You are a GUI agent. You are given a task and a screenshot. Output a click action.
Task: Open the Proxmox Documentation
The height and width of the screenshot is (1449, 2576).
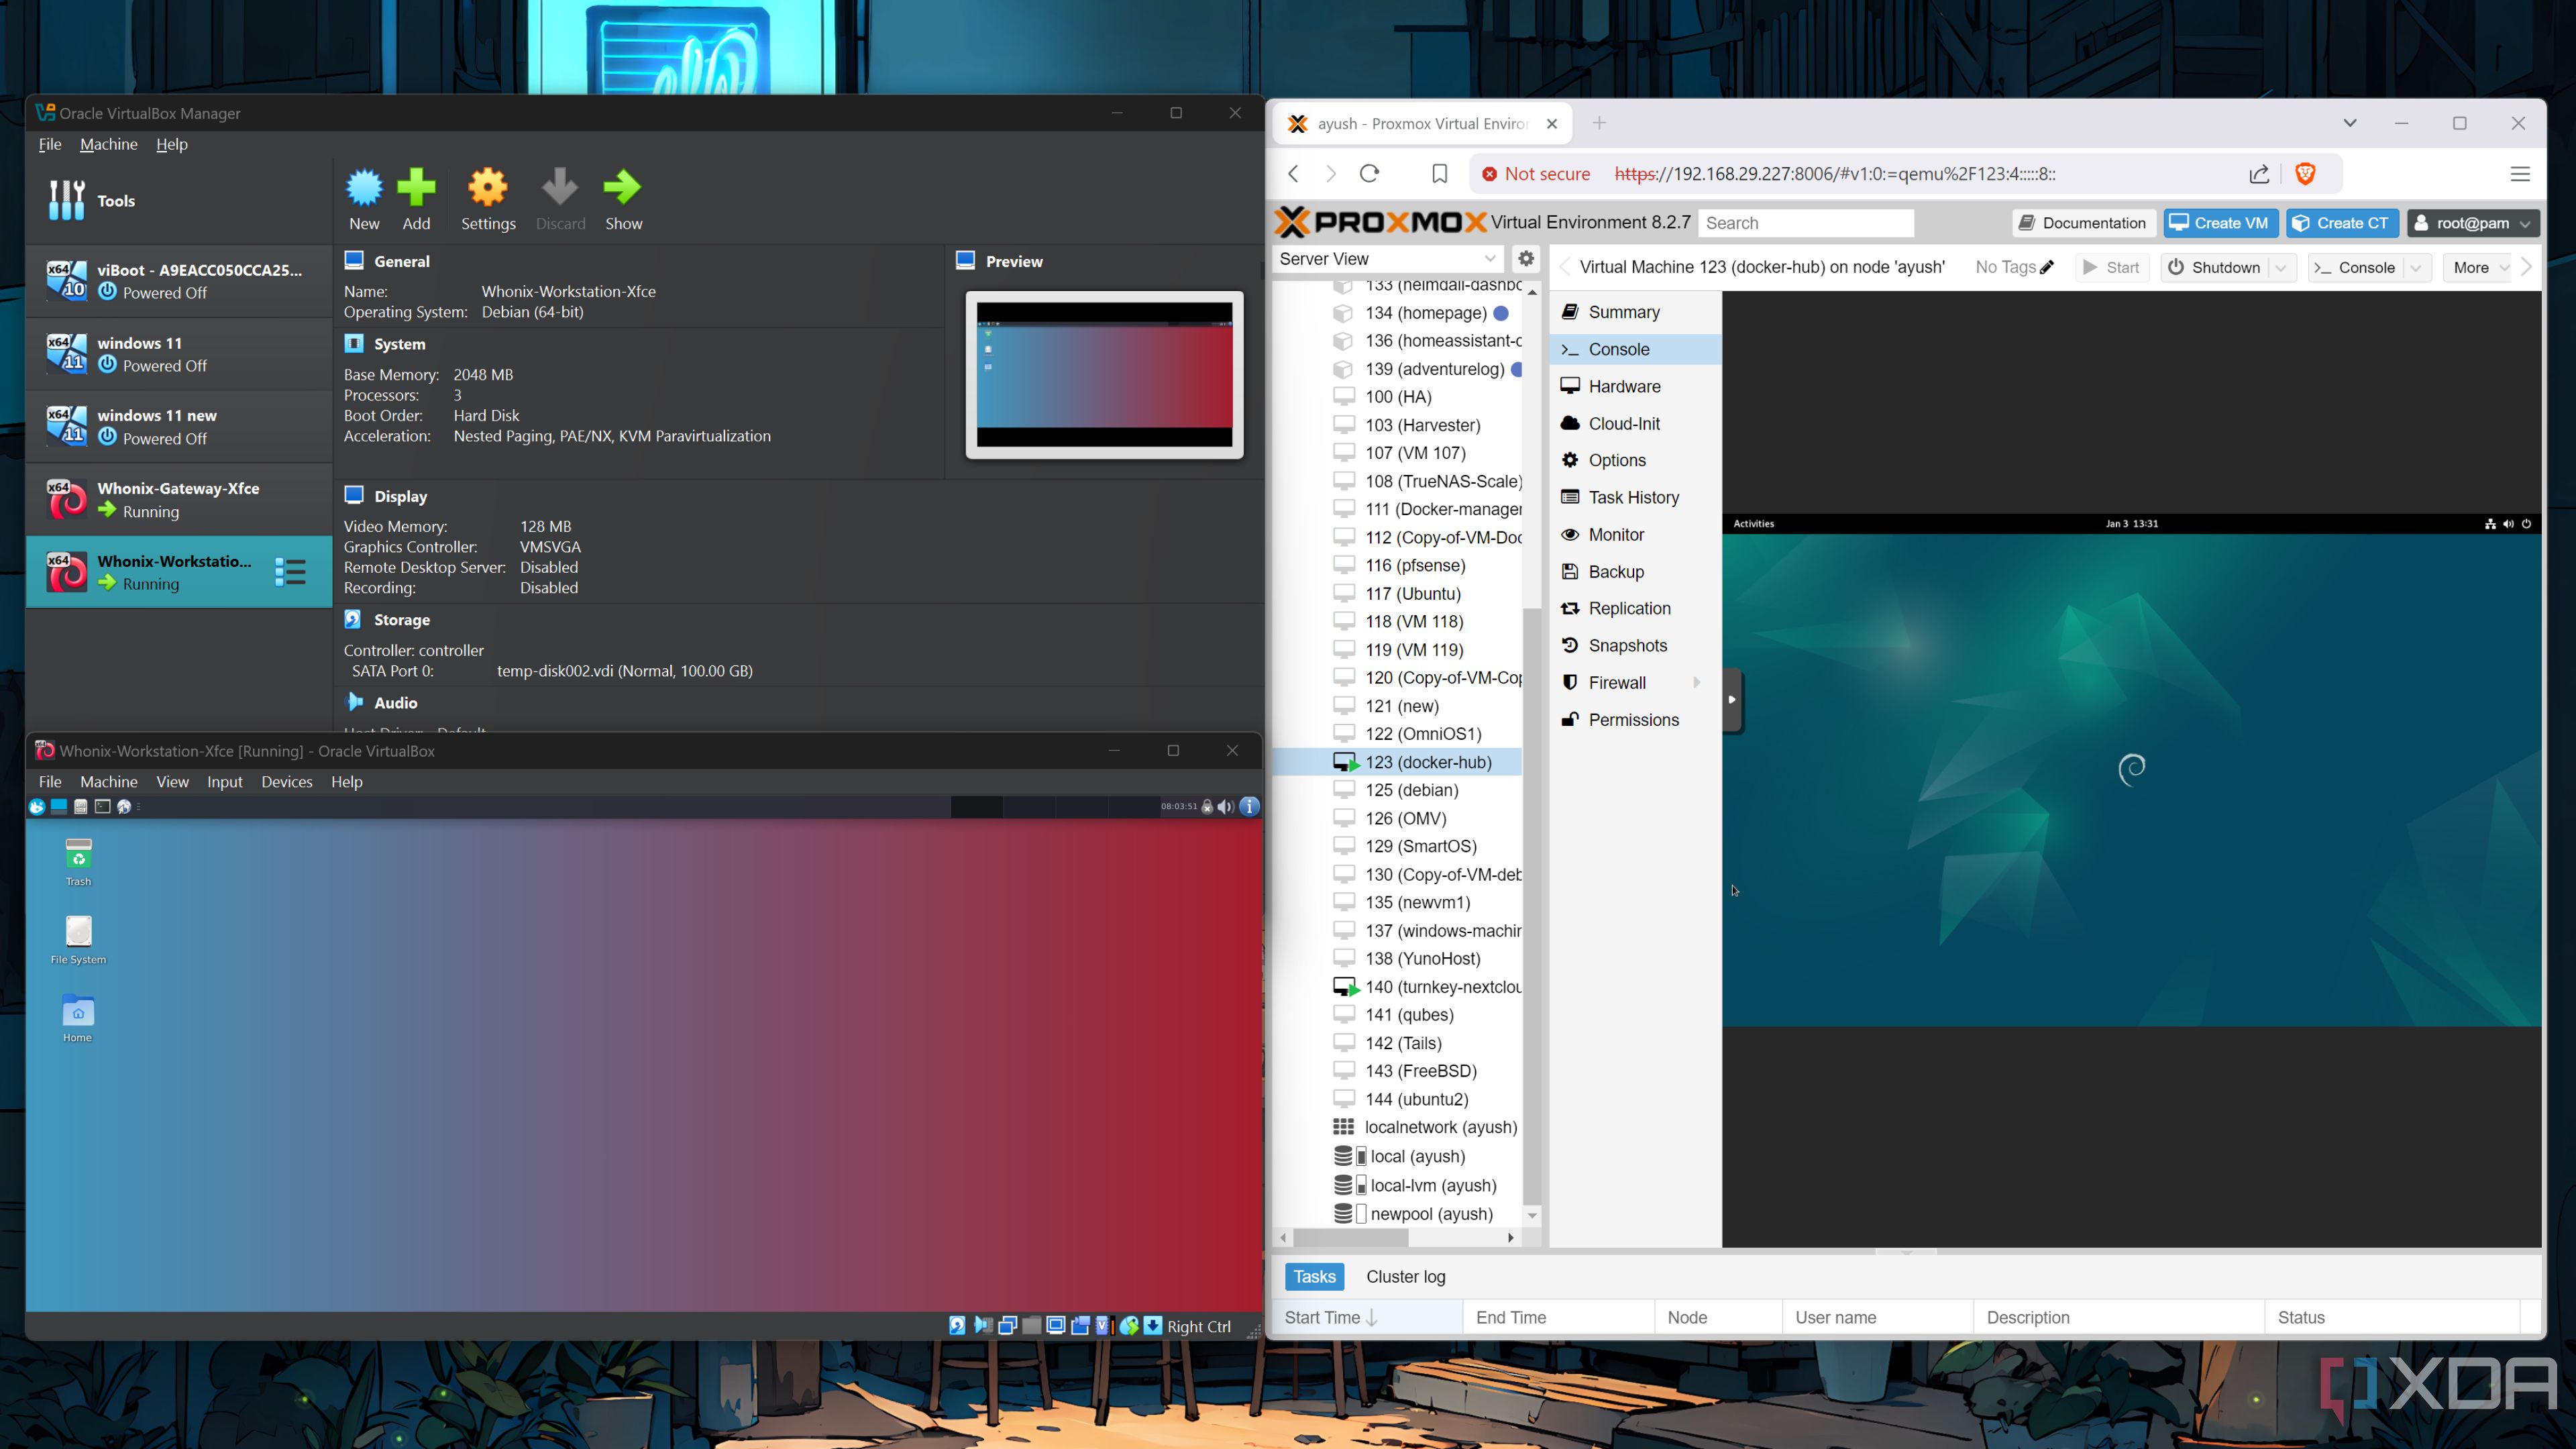[2083, 222]
